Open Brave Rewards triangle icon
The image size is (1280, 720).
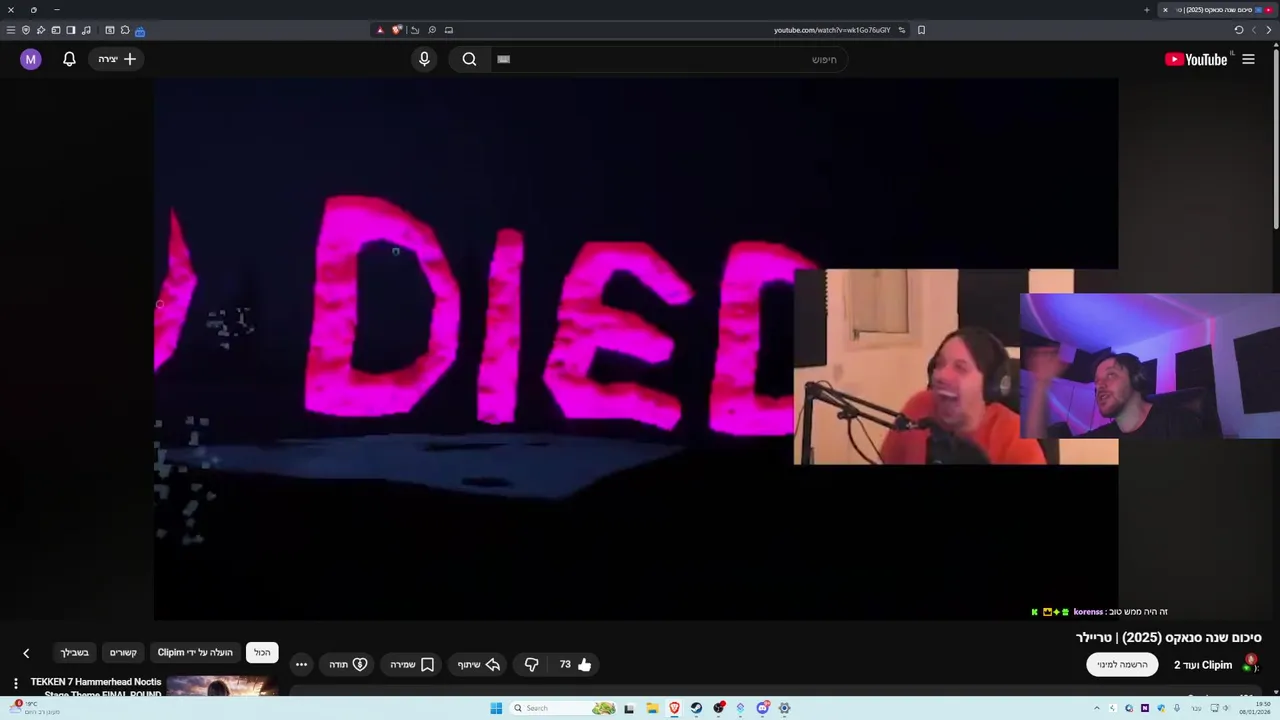380,30
